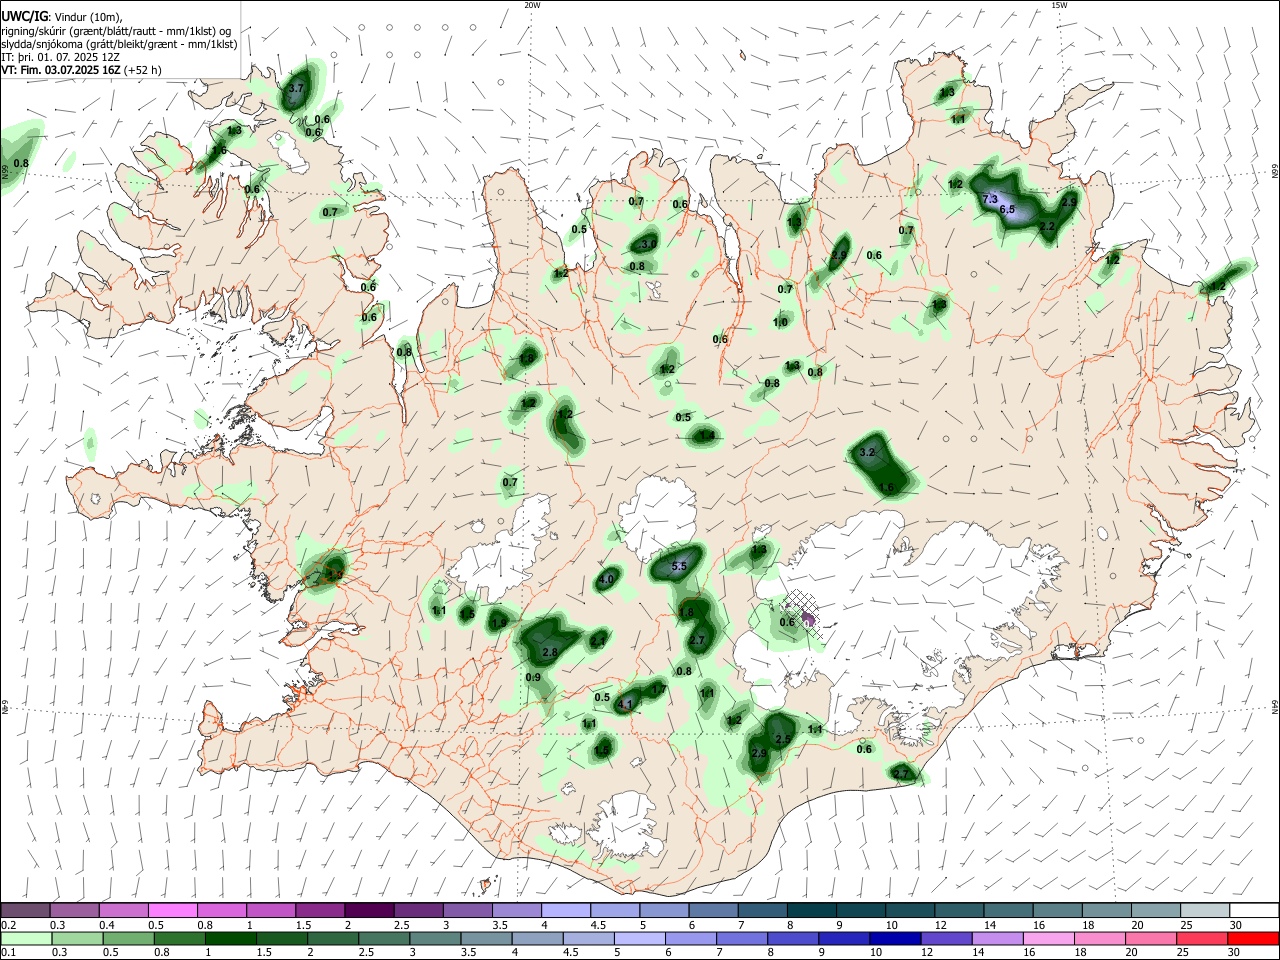The width and height of the screenshot is (1280, 960).
Task: Click the 2.5 precipitation value on the map
Action: pos(783,740)
